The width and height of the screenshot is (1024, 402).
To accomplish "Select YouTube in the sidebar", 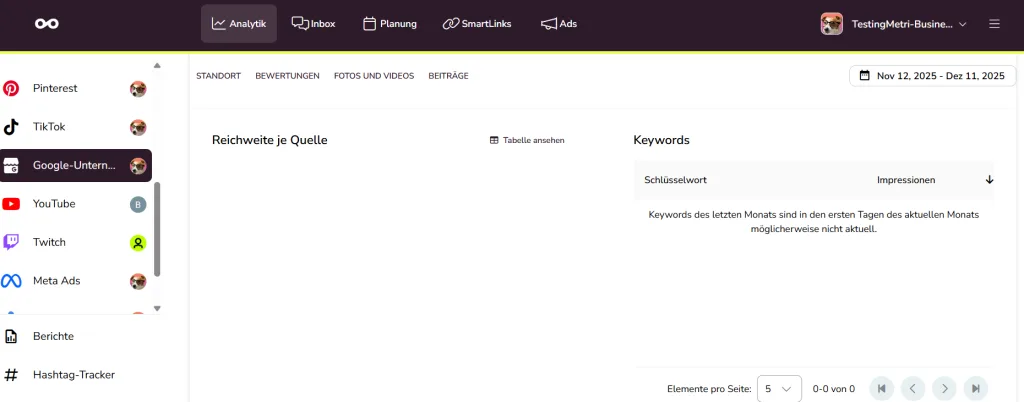I will coord(54,204).
